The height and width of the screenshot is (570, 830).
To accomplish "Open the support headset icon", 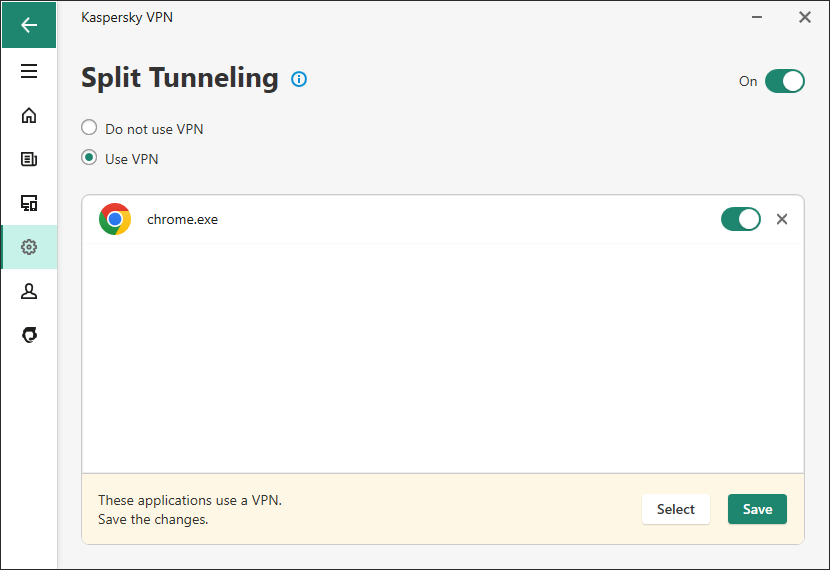I will click(x=29, y=335).
